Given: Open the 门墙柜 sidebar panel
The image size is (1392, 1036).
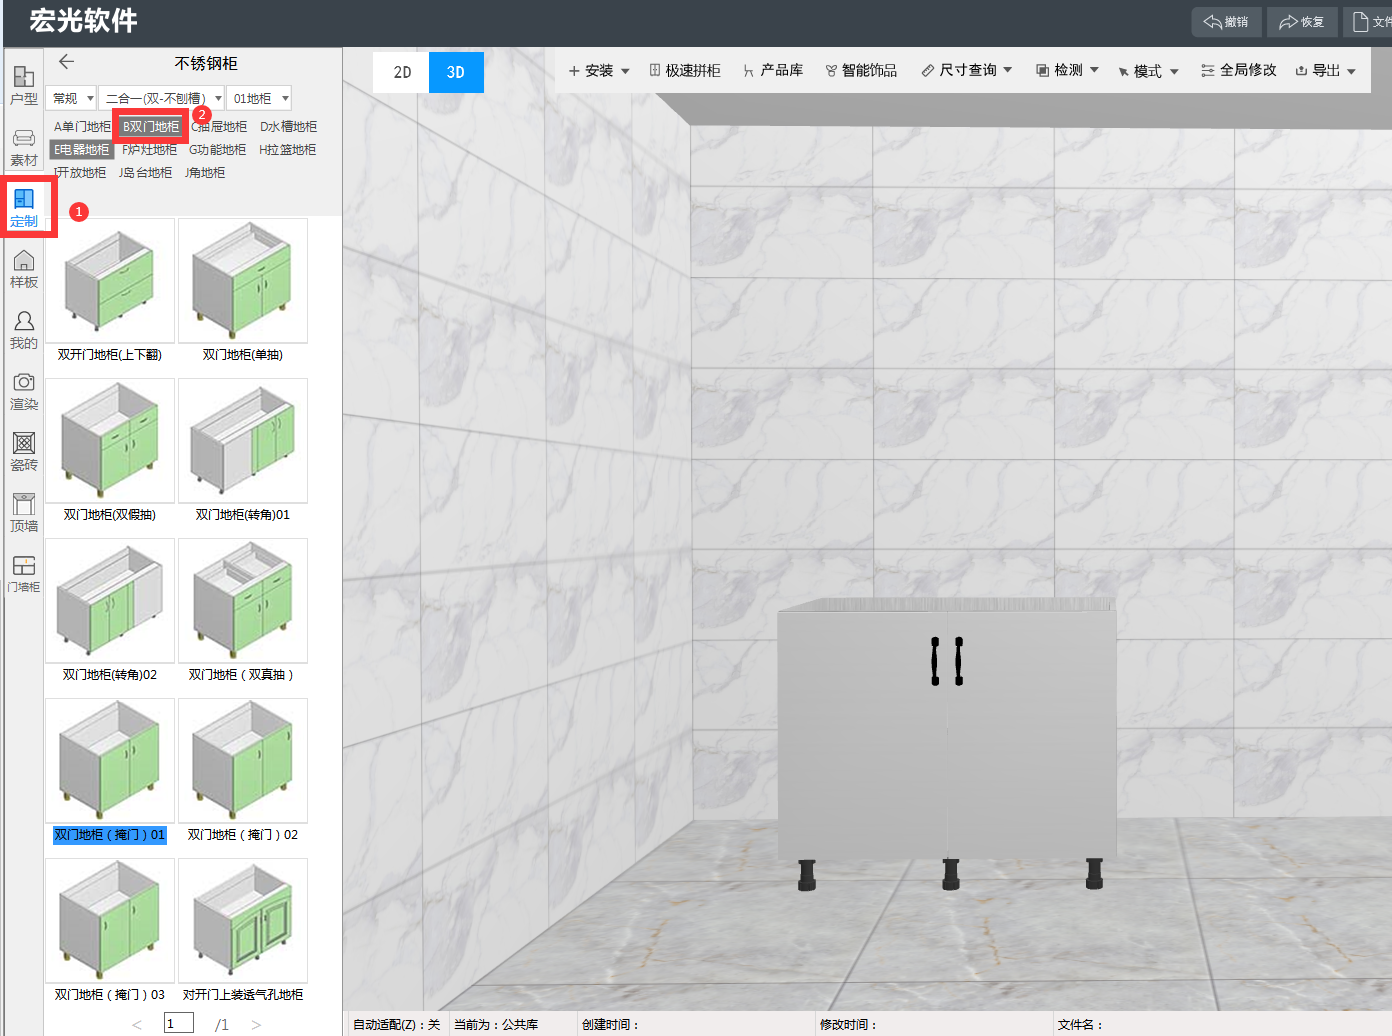Looking at the screenshot, I should [24, 574].
